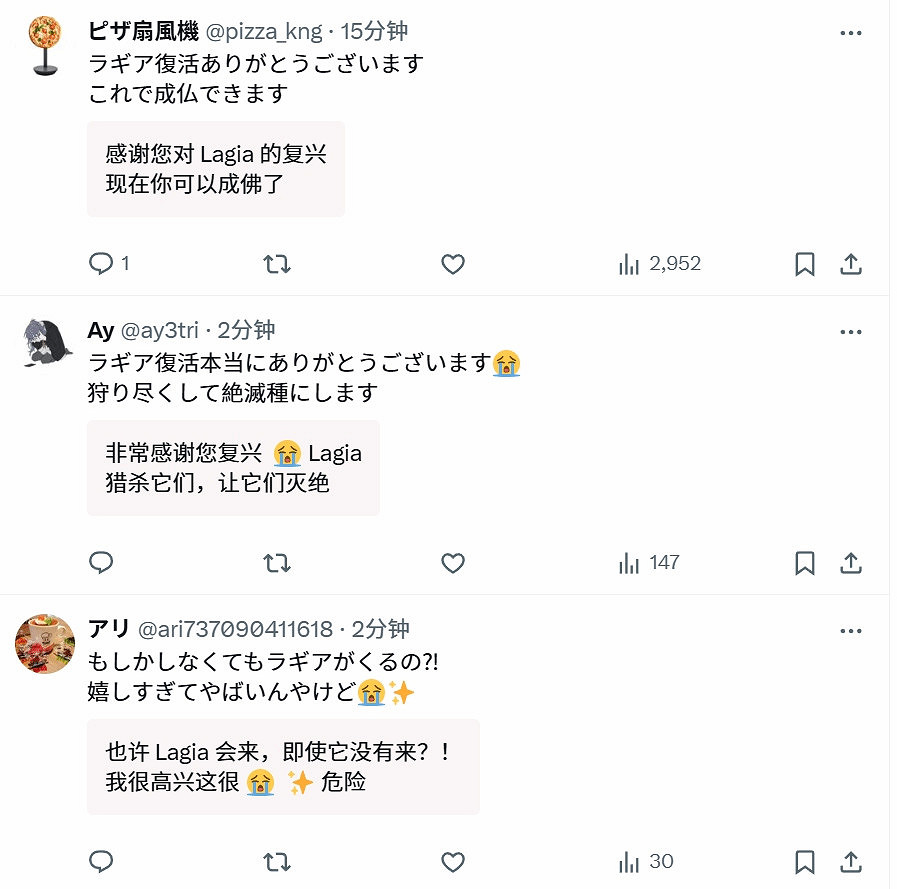Like Ay's tweet with the heart icon
This screenshot has width=897, height=889.
click(452, 564)
